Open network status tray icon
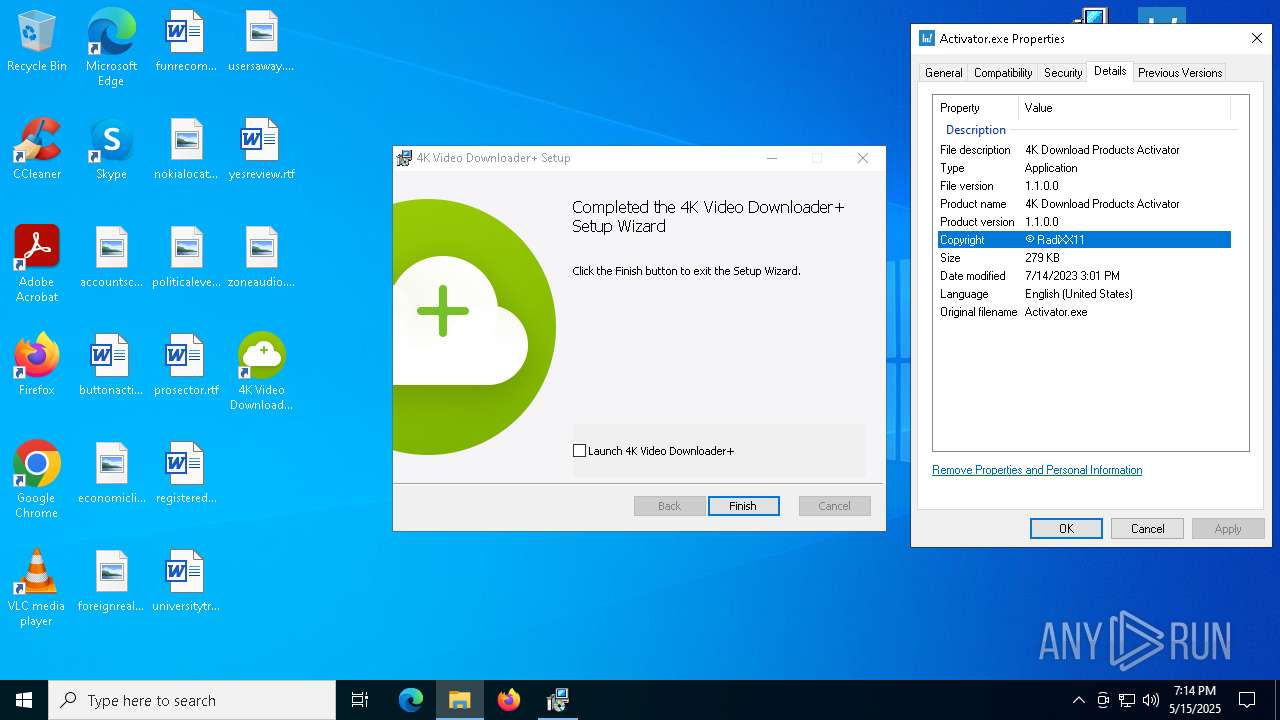This screenshot has width=1280, height=720. click(1127, 700)
